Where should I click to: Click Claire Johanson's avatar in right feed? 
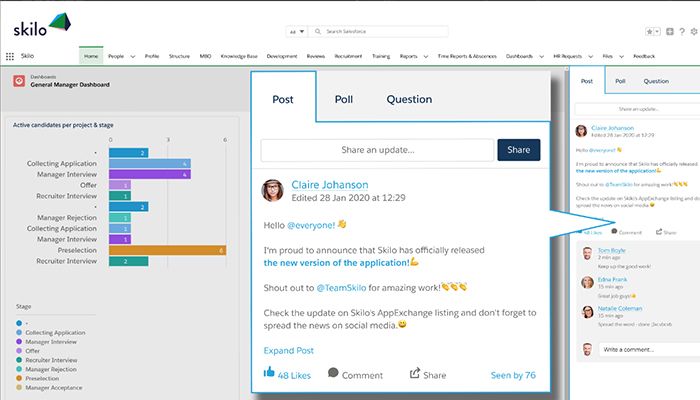(581, 131)
